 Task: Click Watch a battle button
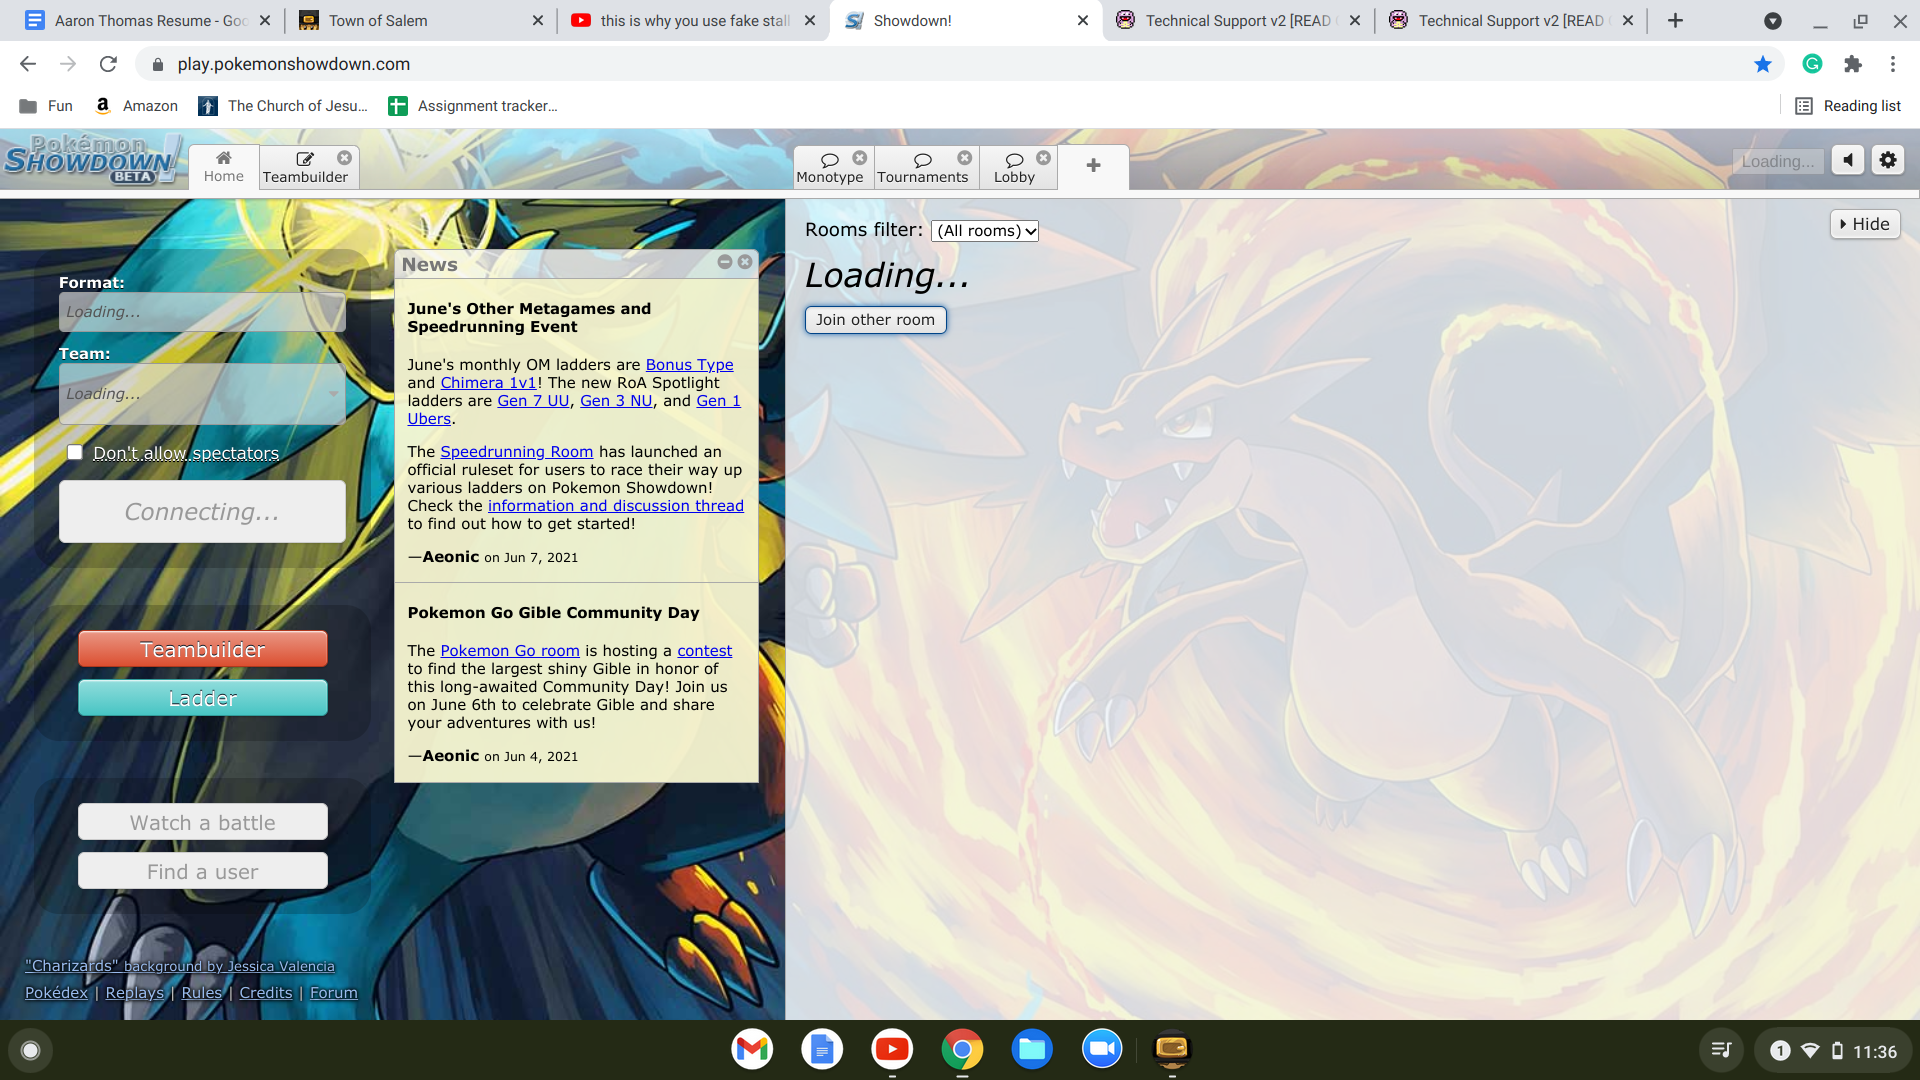coord(202,822)
